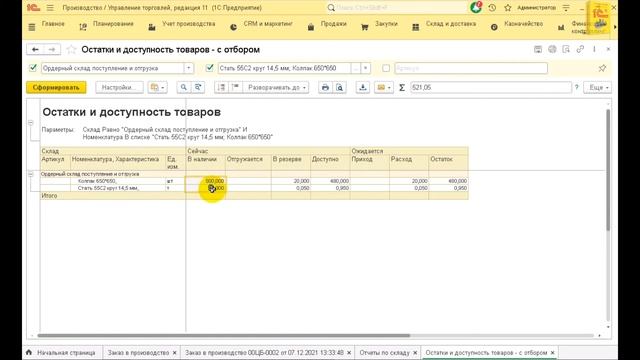This screenshot has width=640, height=360.
Task: Click the warehouse filter input field
Action: coord(113,68)
